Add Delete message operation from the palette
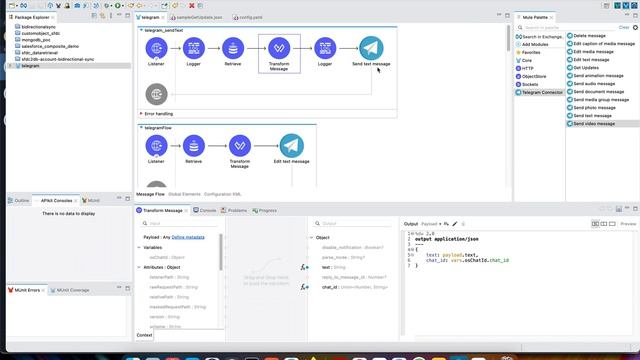This screenshot has height=360, width=640. [x=589, y=36]
